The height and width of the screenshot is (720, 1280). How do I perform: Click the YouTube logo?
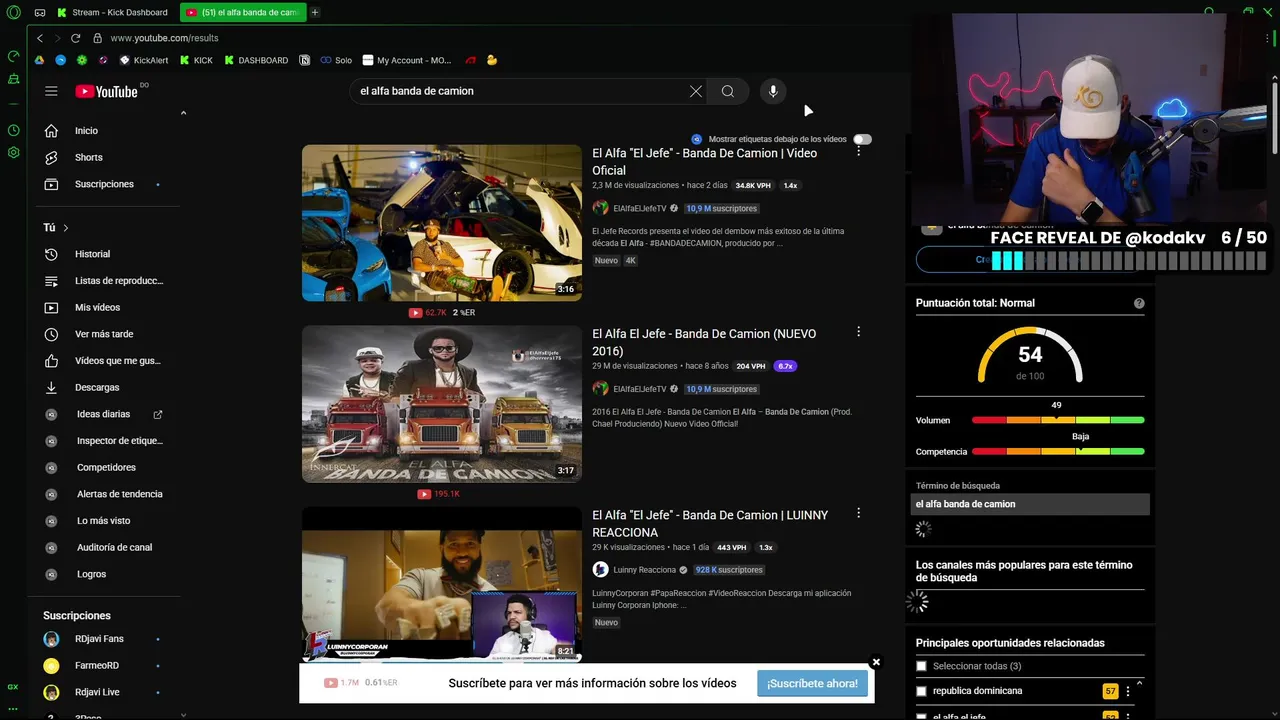106,91
